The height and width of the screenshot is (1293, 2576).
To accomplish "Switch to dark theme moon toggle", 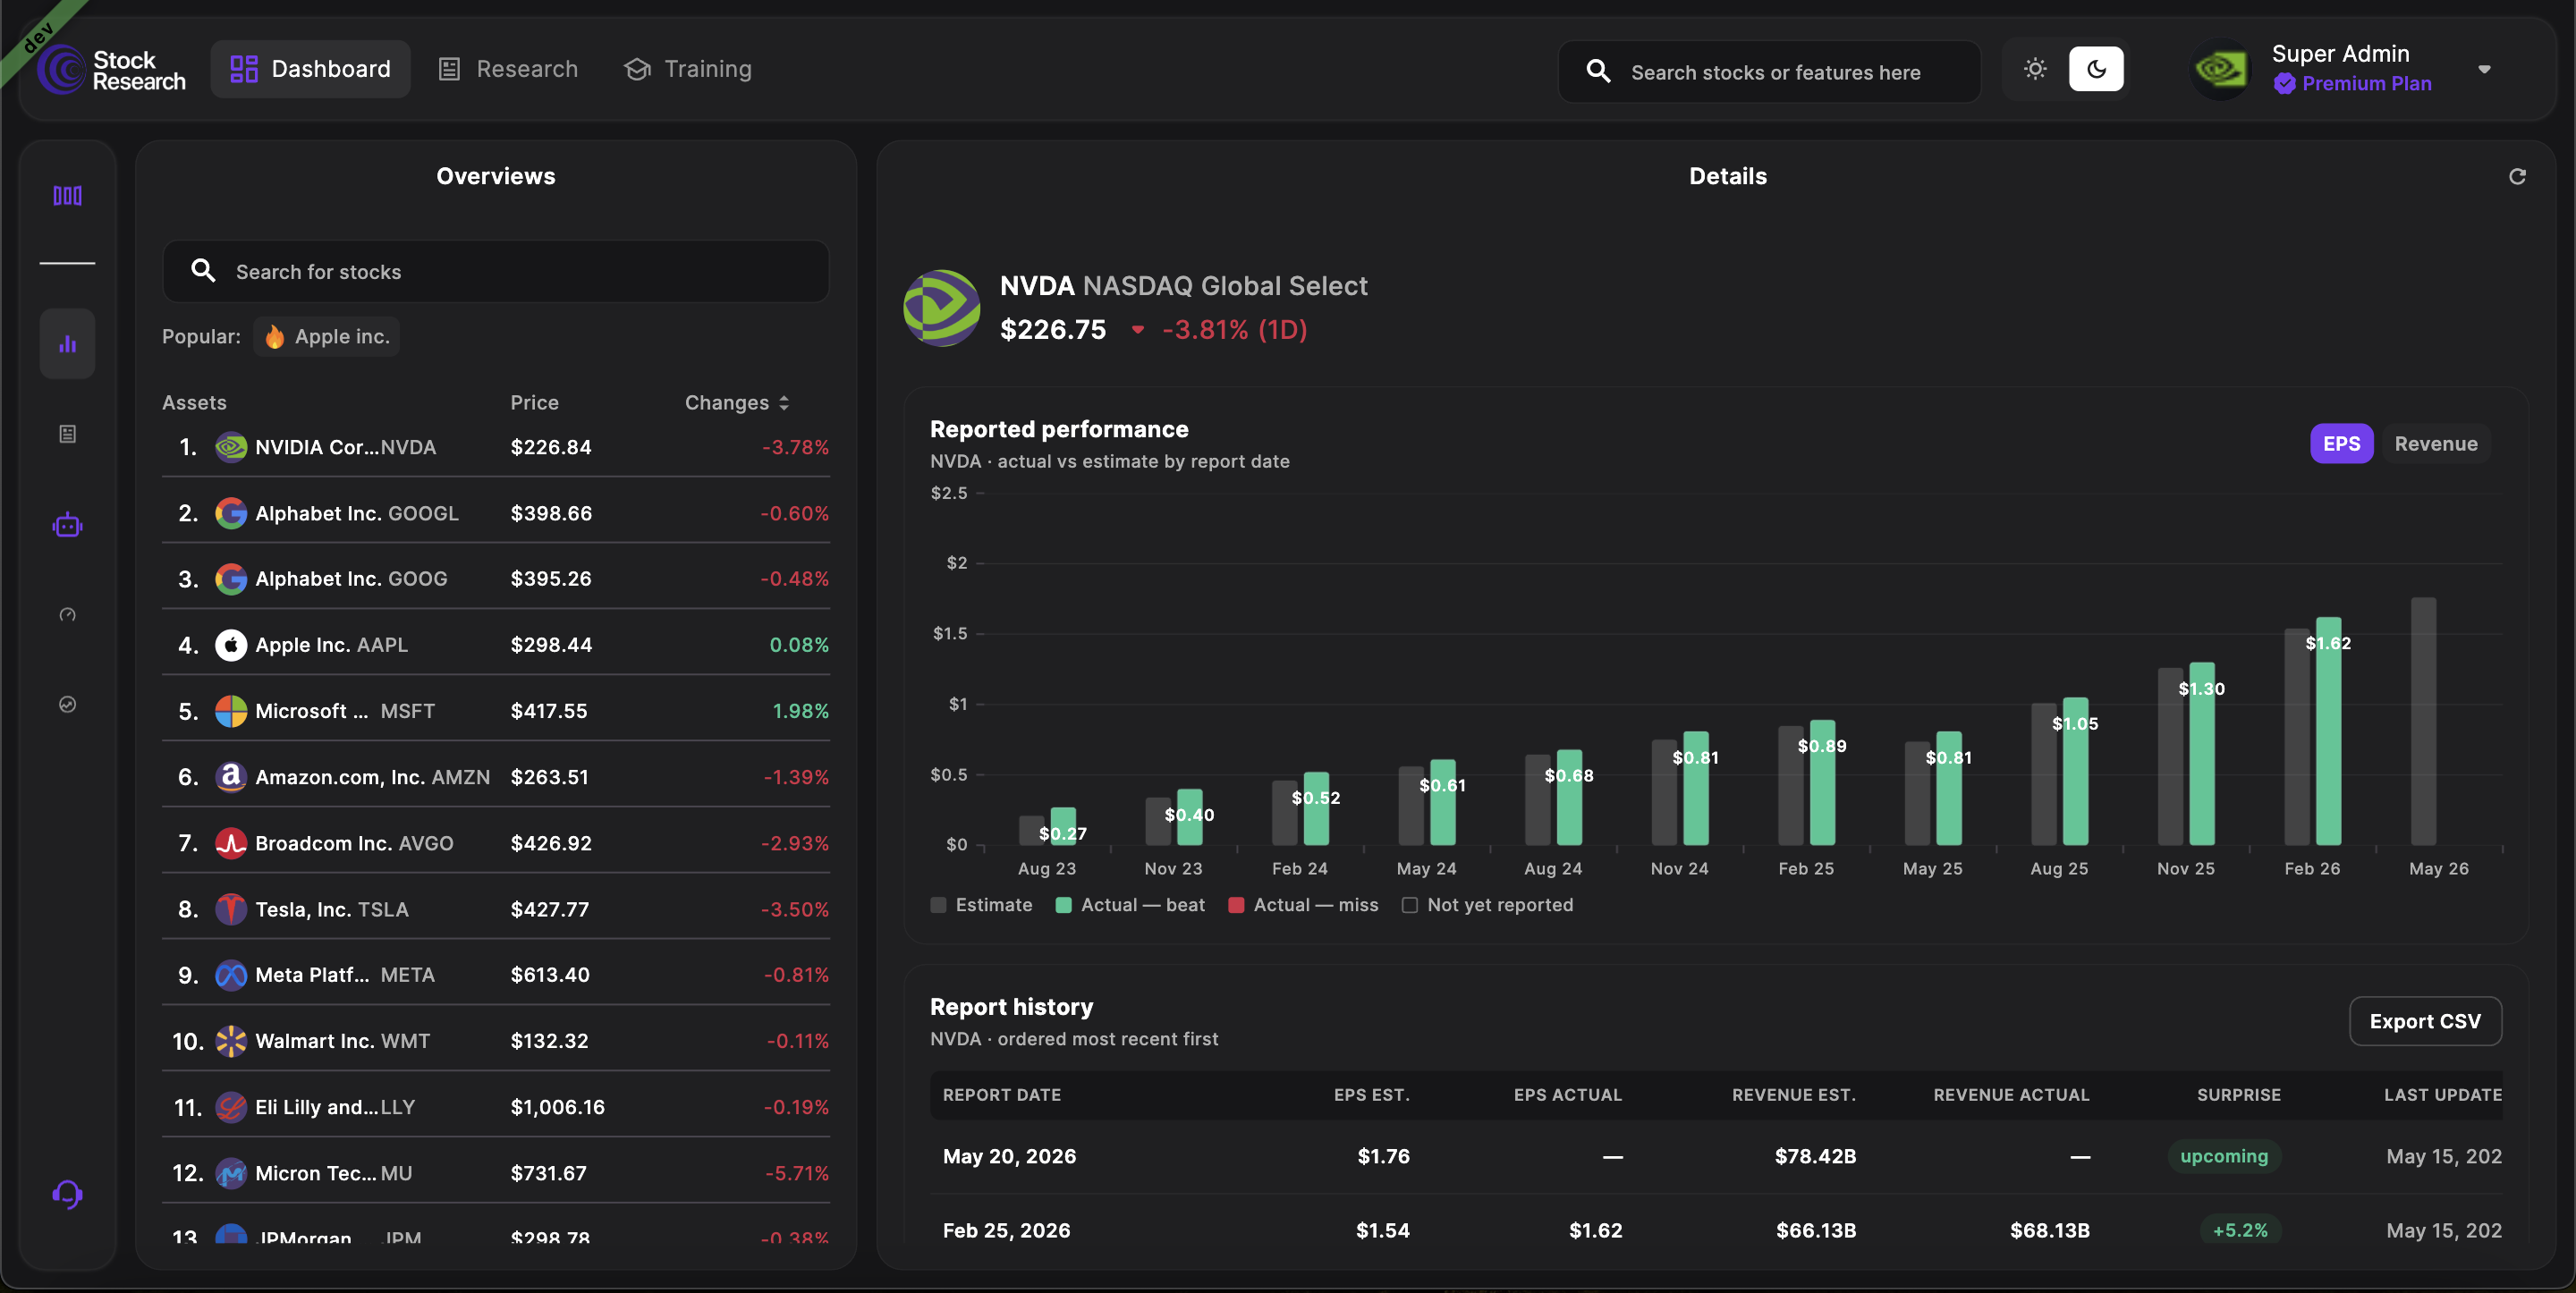I will pyautogui.click(x=2096, y=69).
